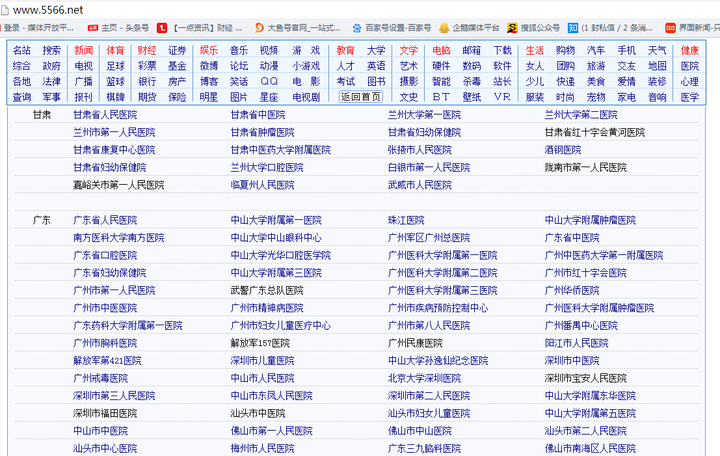Open 兰州大学口腔医院 link
The height and width of the screenshot is (456, 720).
(x=267, y=167)
